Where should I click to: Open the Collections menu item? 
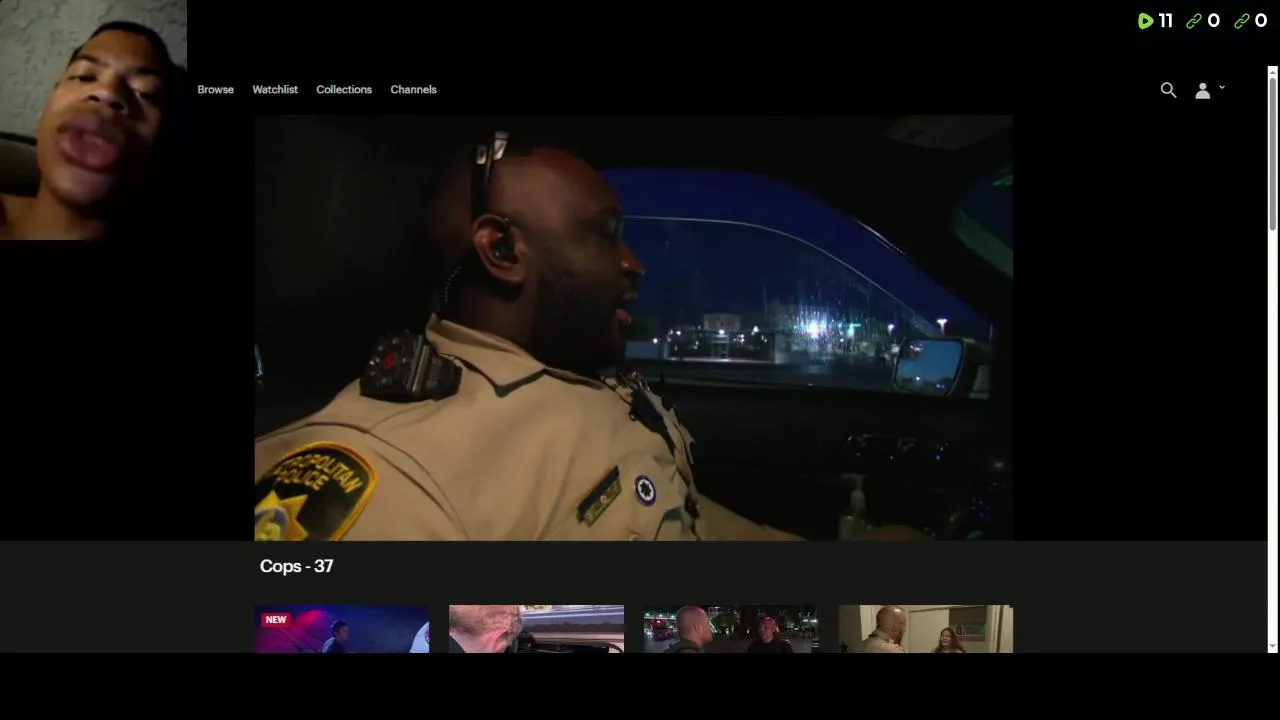pyautogui.click(x=344, y=90)
